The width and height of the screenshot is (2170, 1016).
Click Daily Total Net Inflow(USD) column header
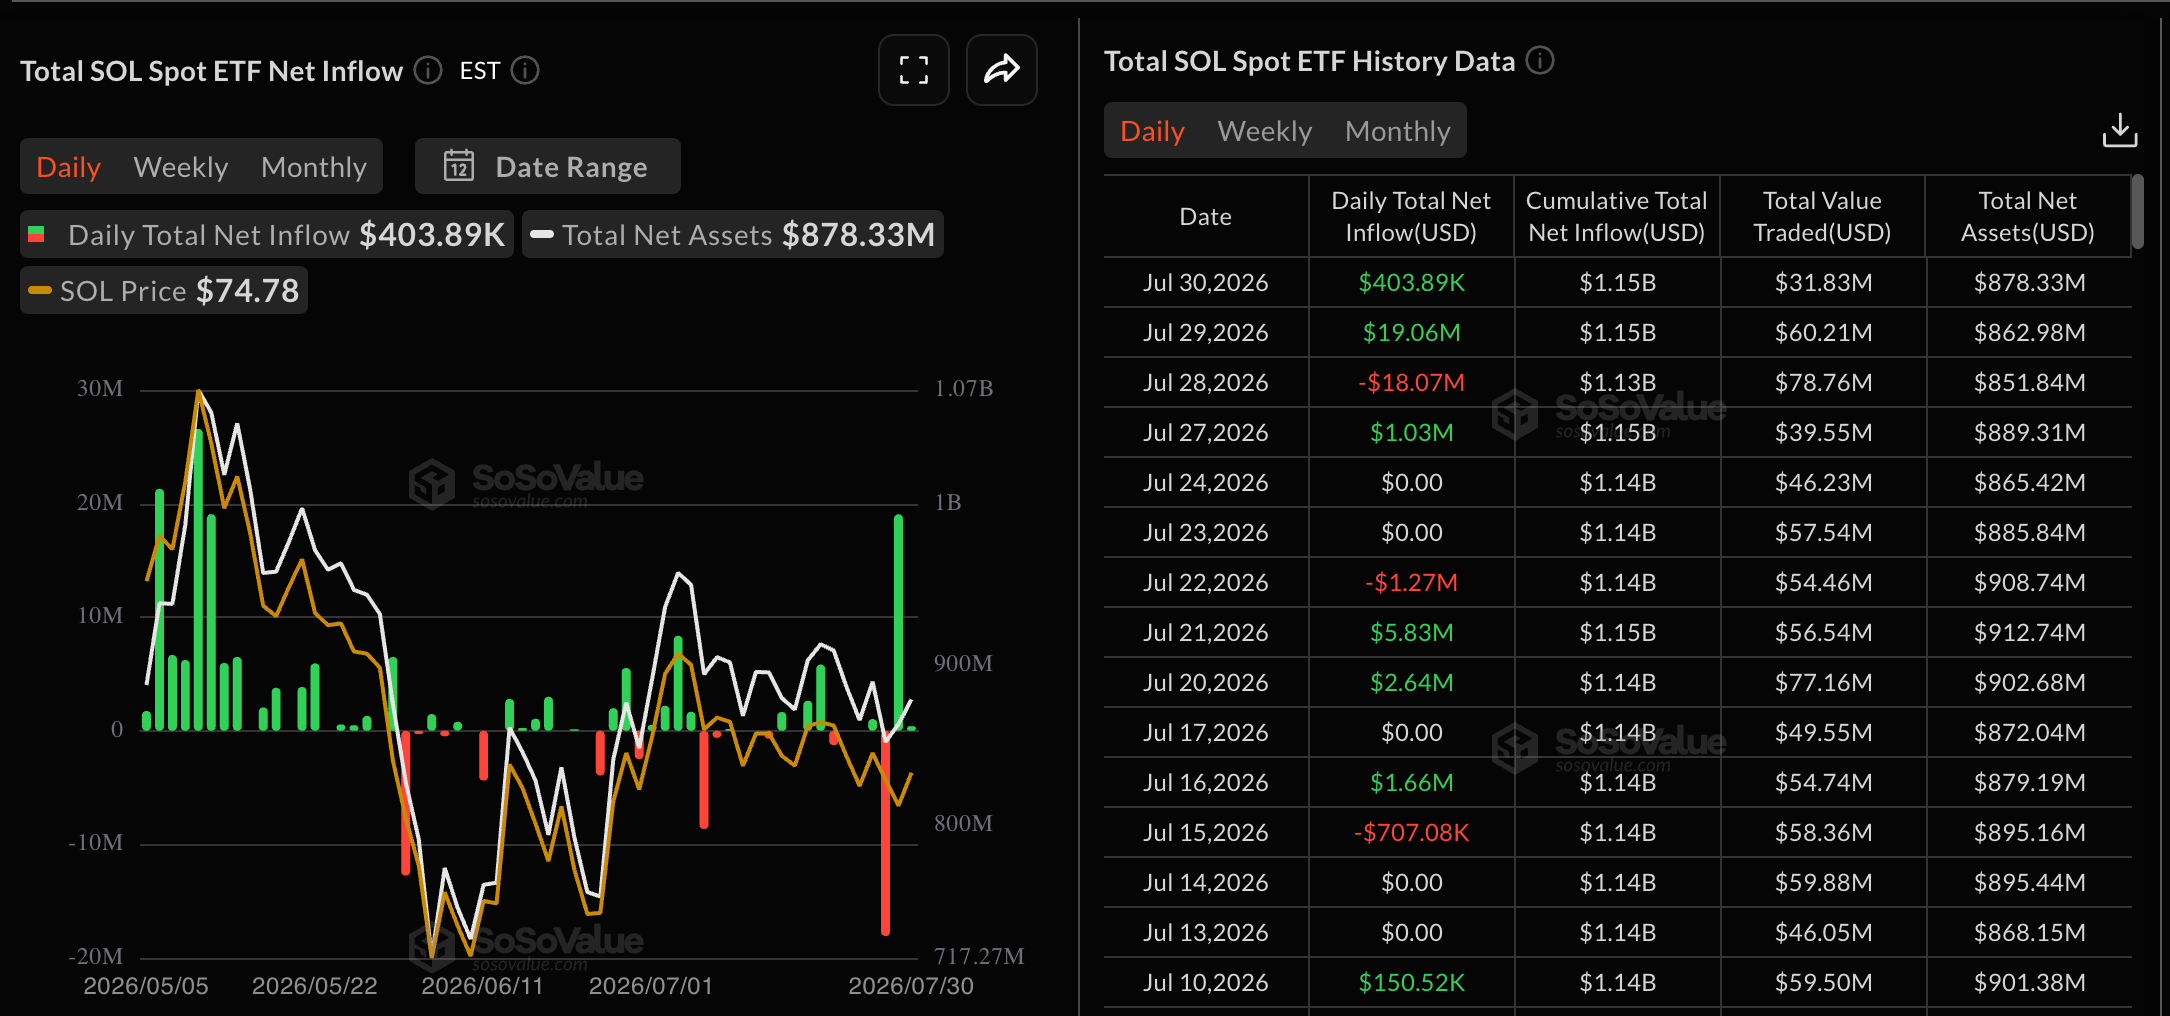tap(1411, 217)
